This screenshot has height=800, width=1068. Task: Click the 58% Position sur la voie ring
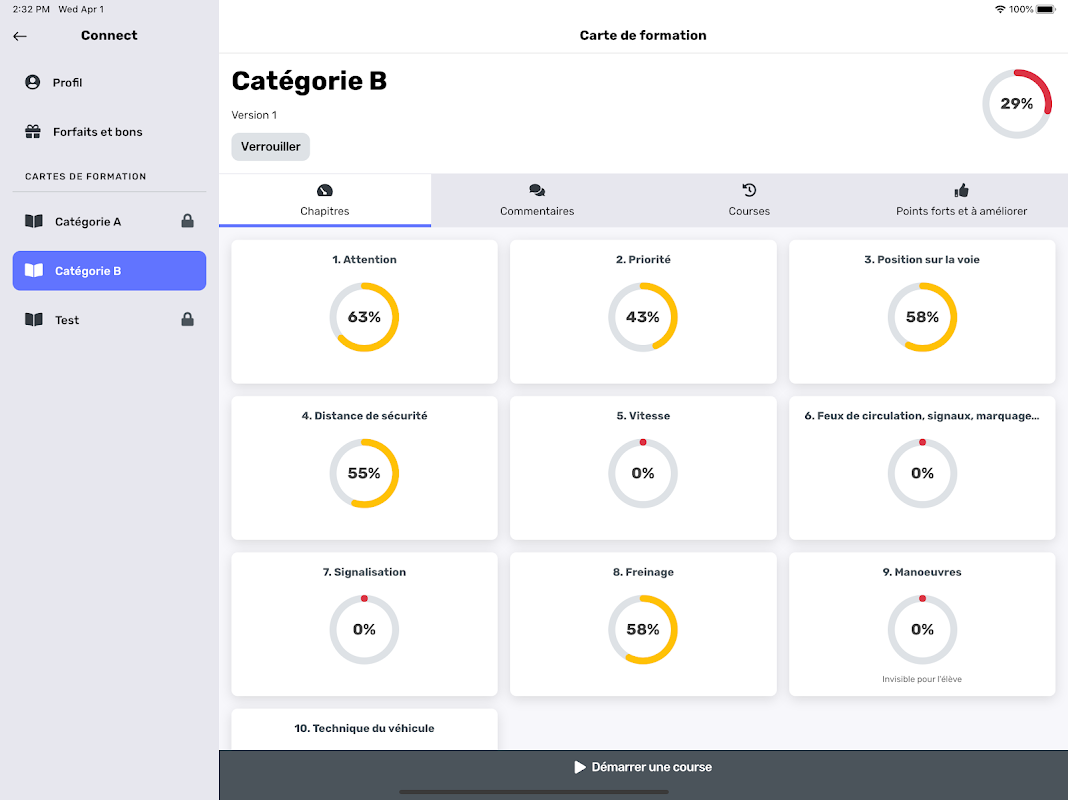[922, 317]
